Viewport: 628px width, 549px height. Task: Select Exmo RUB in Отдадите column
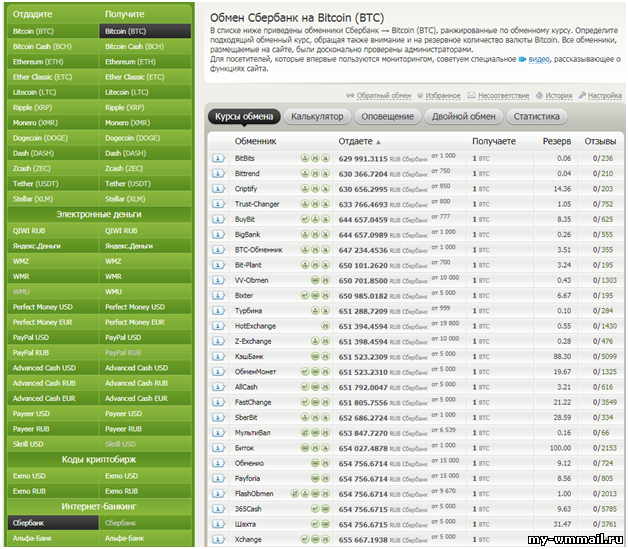(x=53, y=491)
